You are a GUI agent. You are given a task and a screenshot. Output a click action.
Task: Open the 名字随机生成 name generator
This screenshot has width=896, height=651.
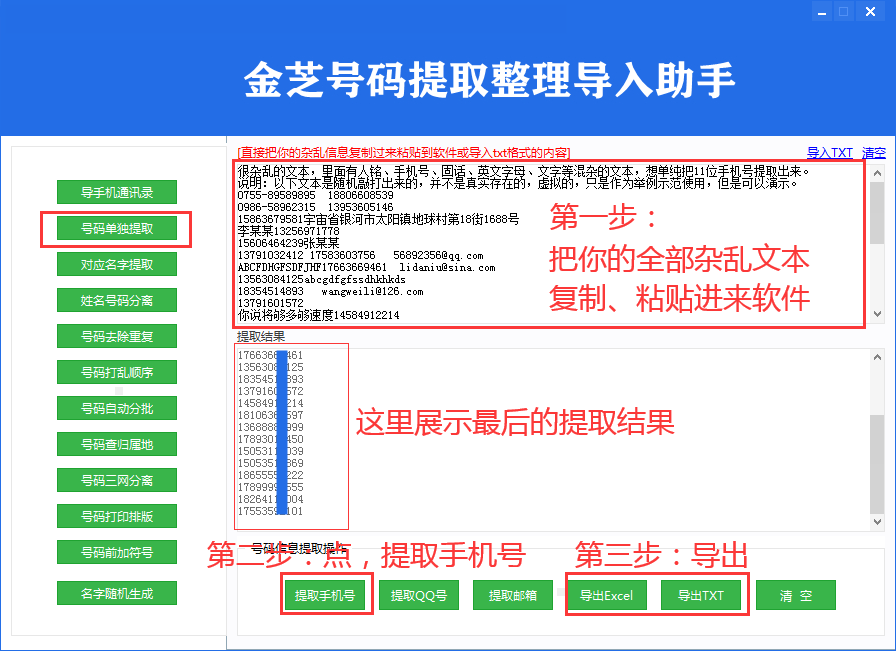coord(116,592)
